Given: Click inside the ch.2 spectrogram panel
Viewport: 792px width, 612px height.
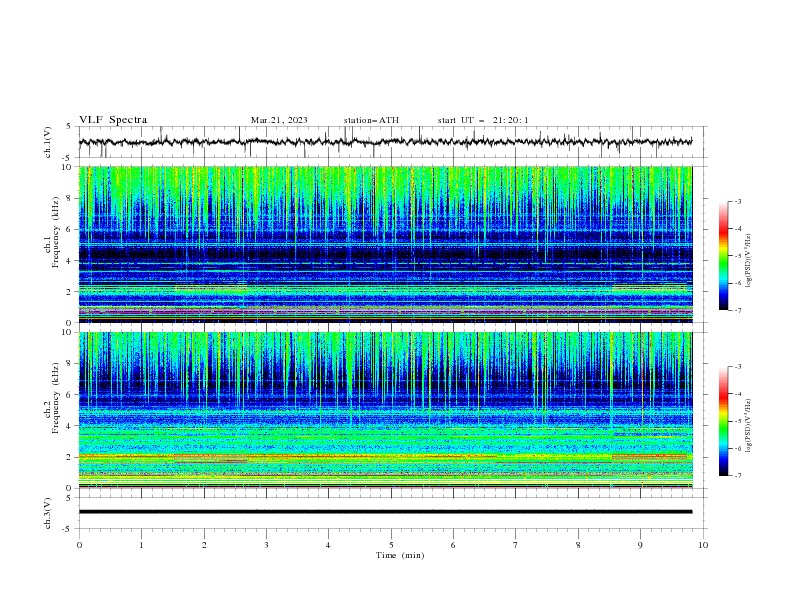Looking at the screenshot, I should (385, 410).
